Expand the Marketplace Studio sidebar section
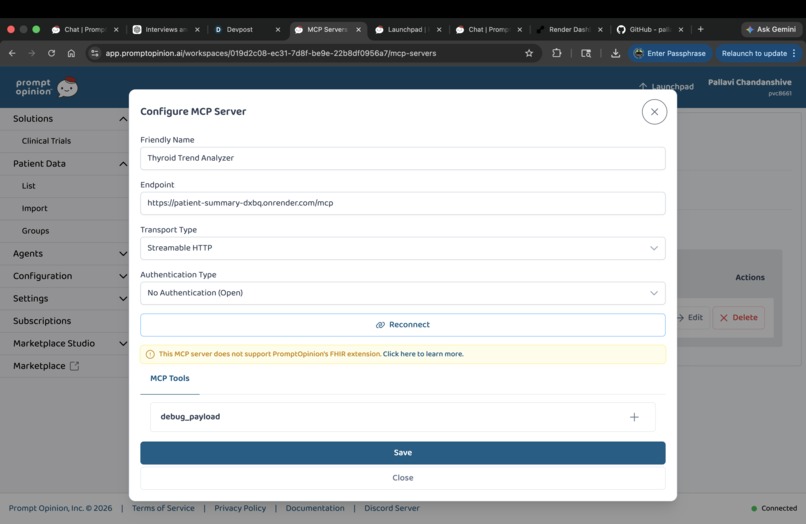806x524 pixels. [x=123, y=344]
